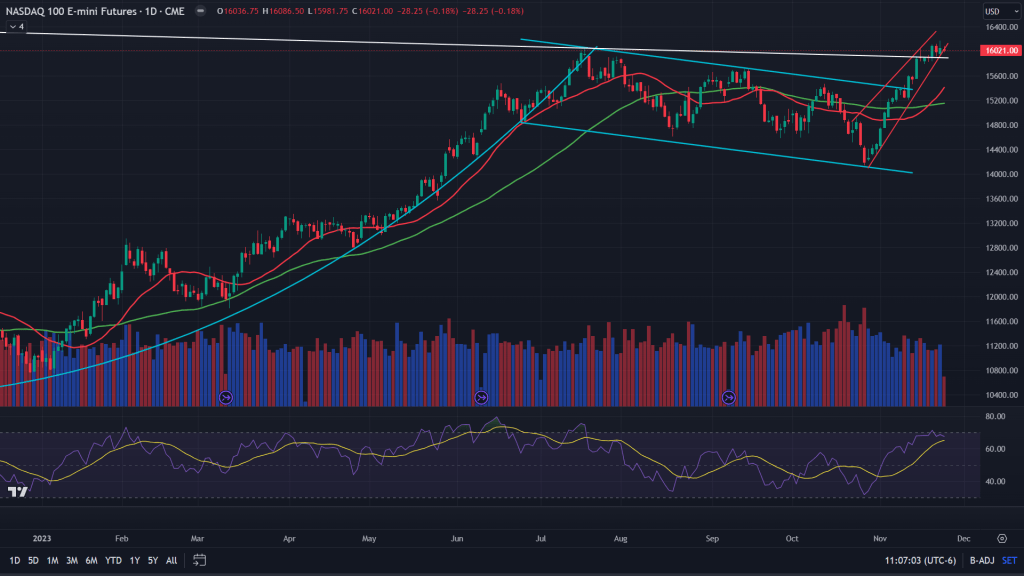Select the 6M date range
Viewport: 1024px width, 576px height.
click(x=91, y=560)
